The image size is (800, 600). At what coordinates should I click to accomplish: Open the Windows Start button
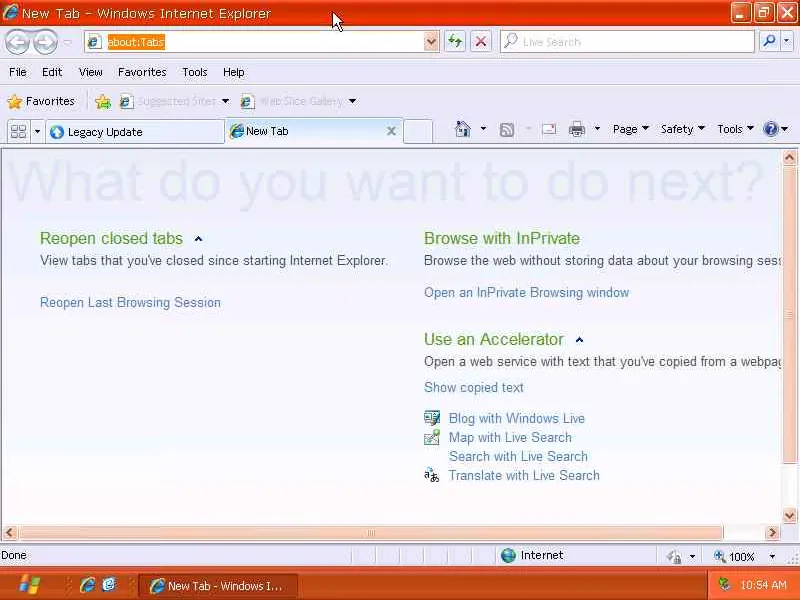coord(29,584)
